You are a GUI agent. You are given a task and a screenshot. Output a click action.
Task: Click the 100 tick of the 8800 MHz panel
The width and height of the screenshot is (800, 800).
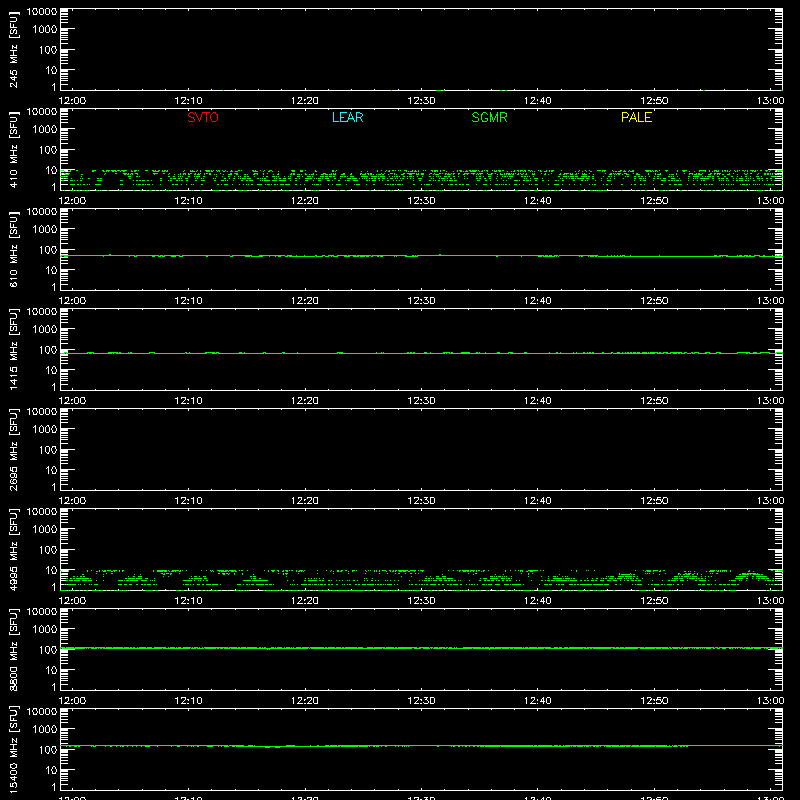point(48,650)
